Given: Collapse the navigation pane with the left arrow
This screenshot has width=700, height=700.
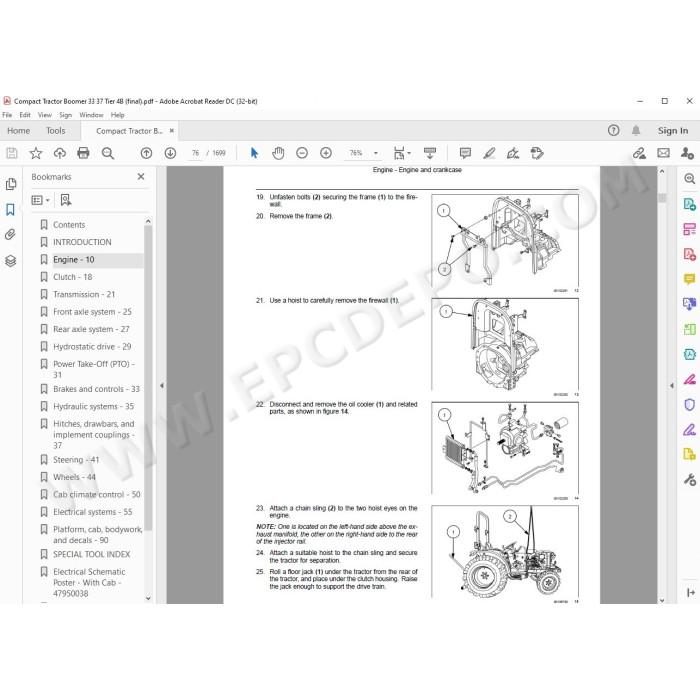Looking at the screenshot, I should [162, 385].
